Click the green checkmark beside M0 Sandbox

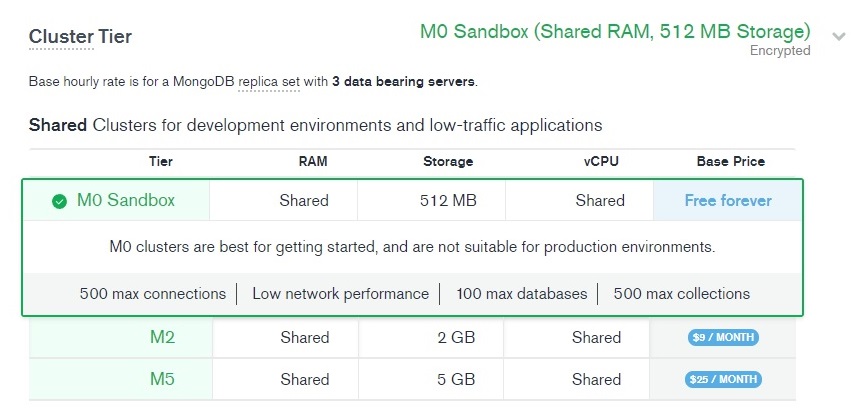[x=59, y=201]
